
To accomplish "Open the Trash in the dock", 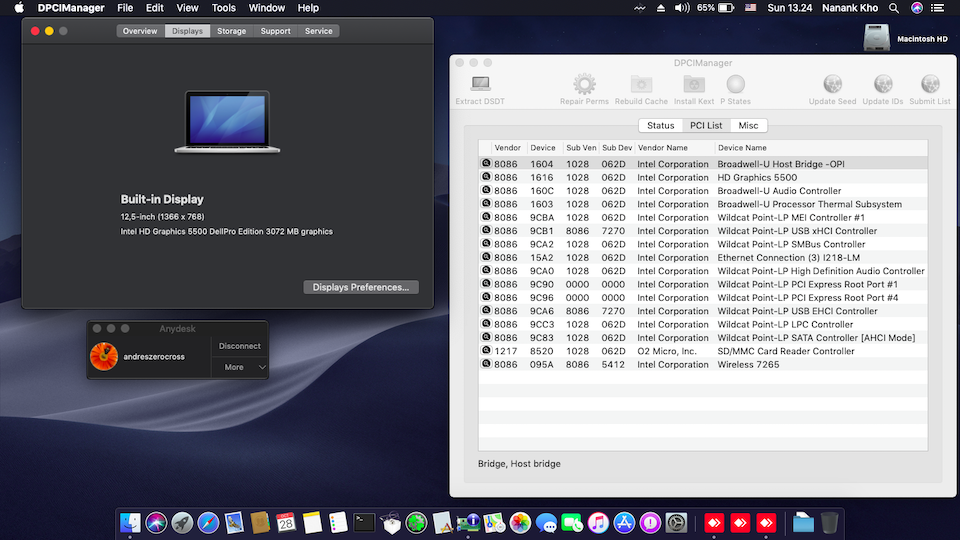I will [829, 523].
